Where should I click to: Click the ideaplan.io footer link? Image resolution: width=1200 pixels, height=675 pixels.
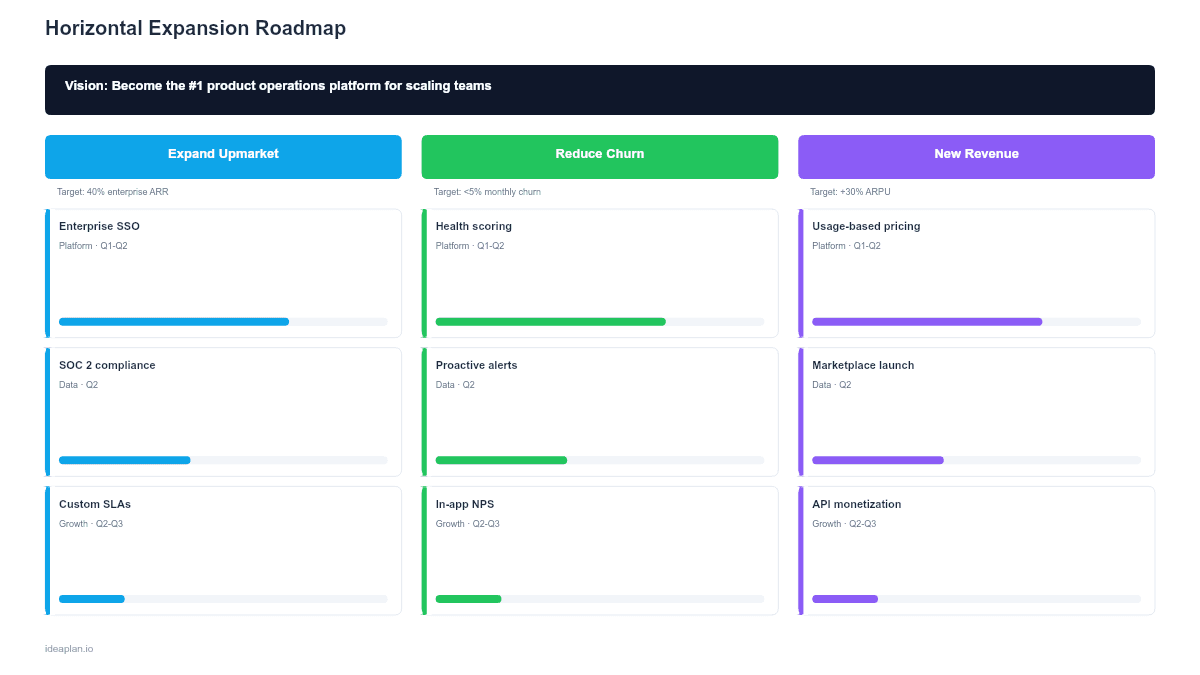click(68, 648)
